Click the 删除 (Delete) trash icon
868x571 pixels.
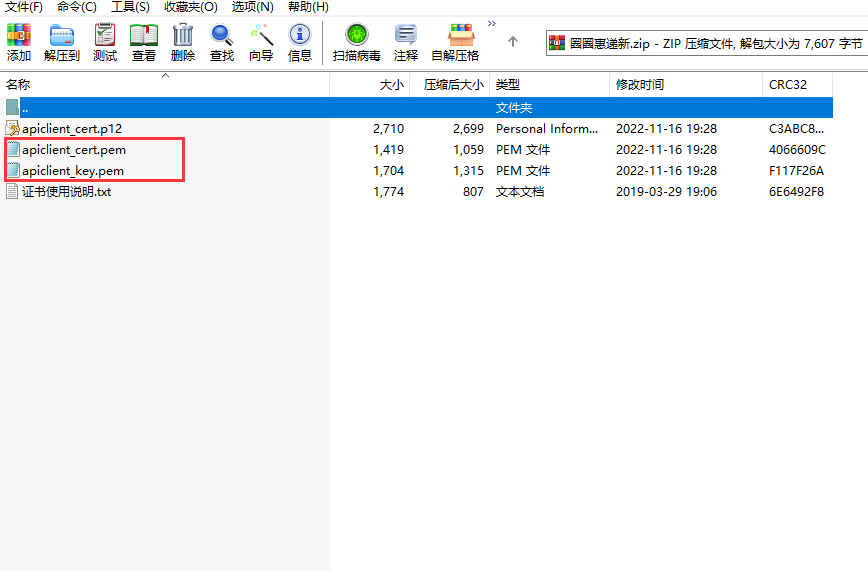coord(183,42)
